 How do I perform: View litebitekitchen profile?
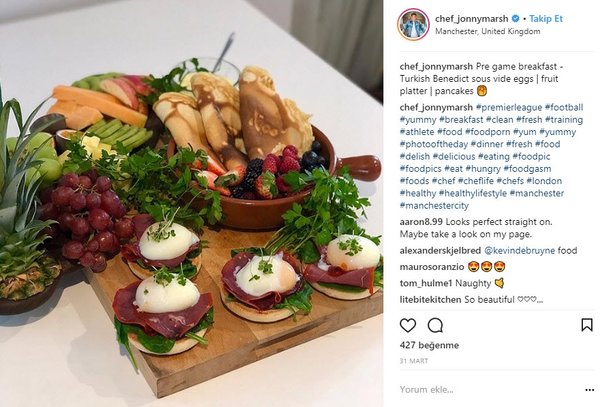430,300
